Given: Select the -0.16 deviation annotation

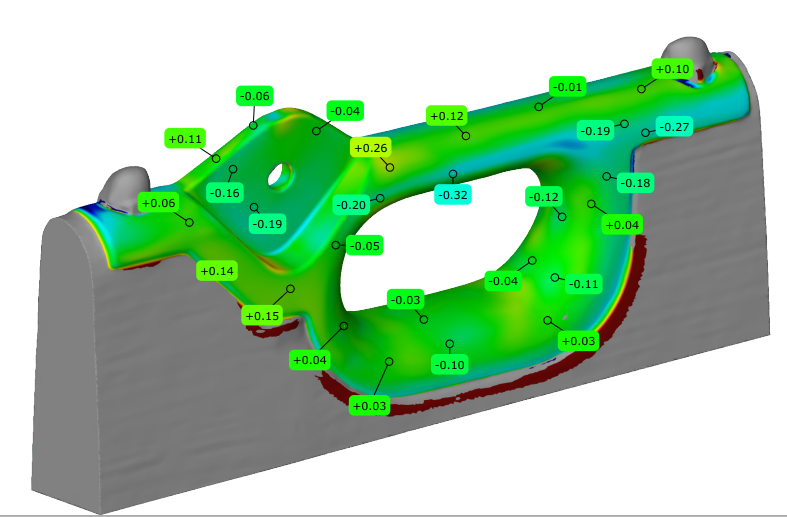Looking at the screenshot, I should click(225, 193).
